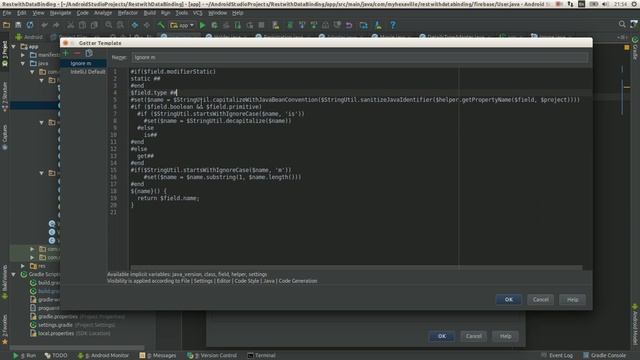Click the green Run app button
The width and height of the screenshot is (640, 360).
click(x=202, y=25)
